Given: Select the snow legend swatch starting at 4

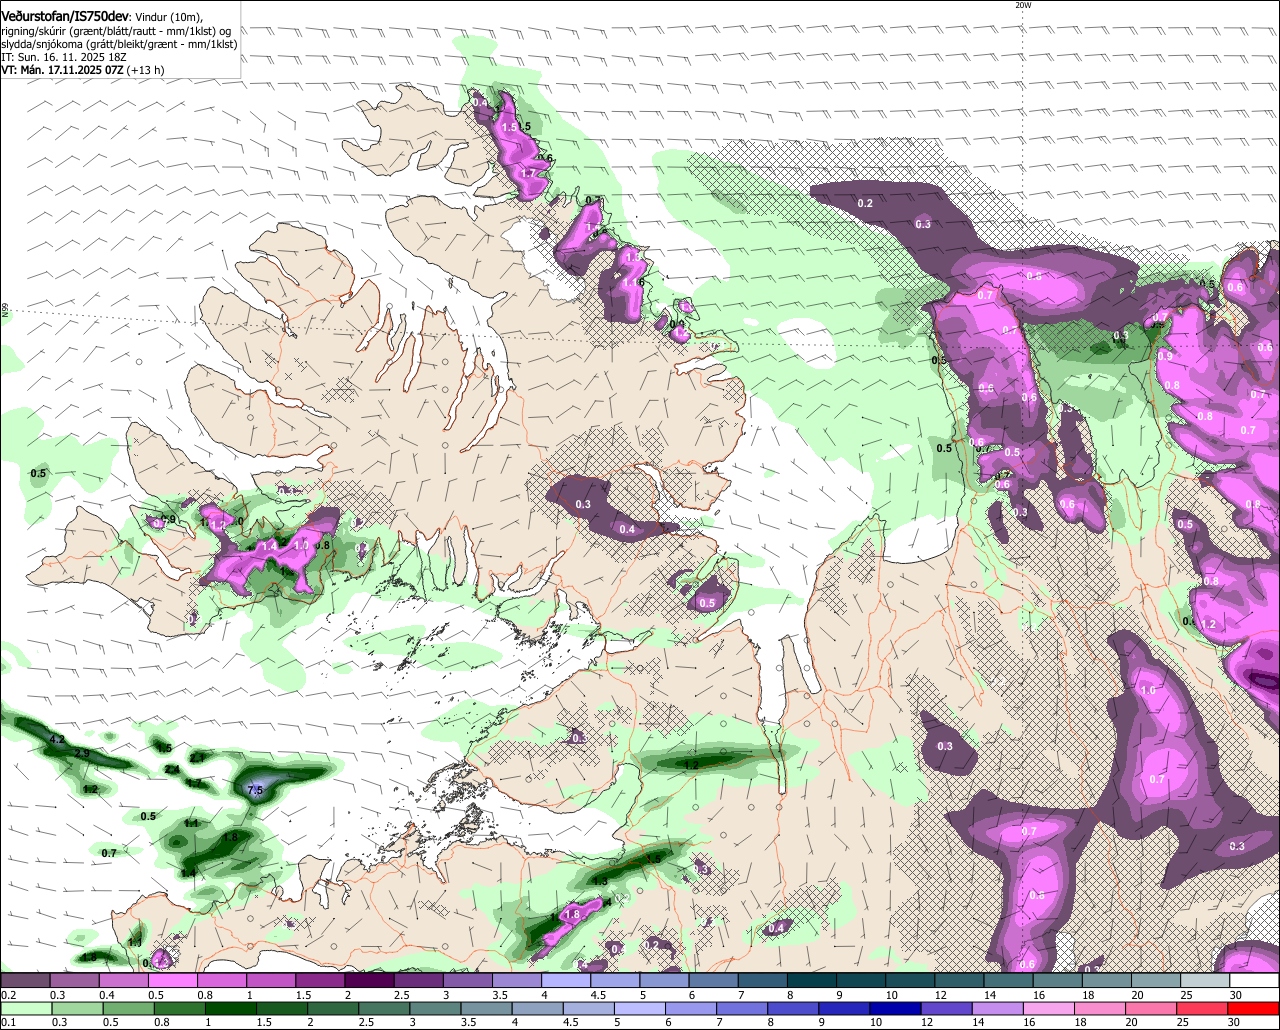Looking at the screenshot, I should point(565,980).
